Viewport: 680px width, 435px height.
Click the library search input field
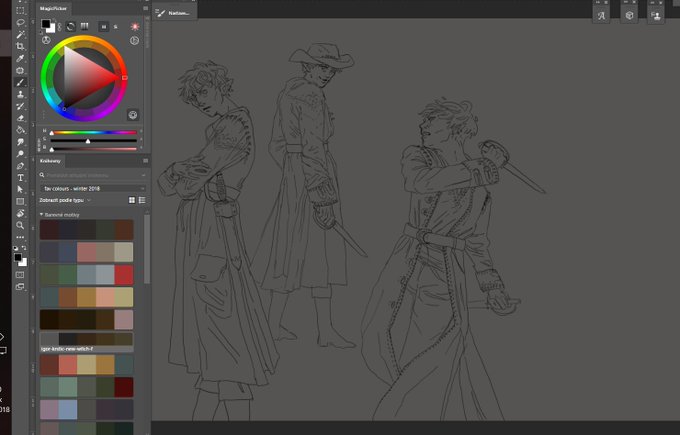[x=92, y=175]
